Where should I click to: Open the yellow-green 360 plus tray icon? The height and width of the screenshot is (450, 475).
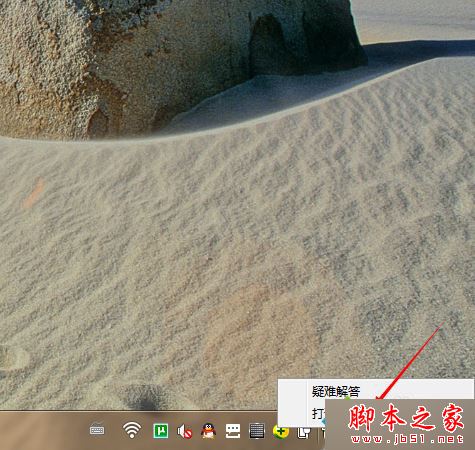click(281, 432)
